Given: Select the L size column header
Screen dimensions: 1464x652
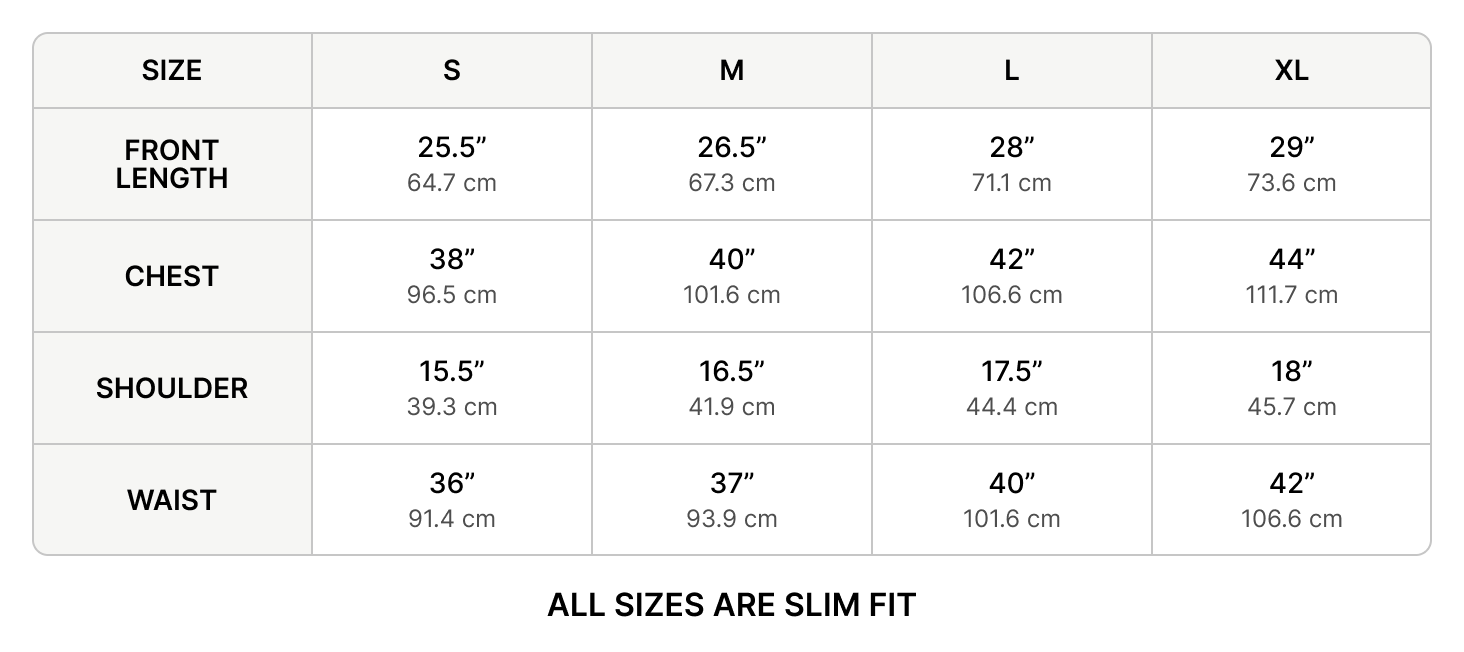Looking at the screenshot, I should pos(1012,70).
